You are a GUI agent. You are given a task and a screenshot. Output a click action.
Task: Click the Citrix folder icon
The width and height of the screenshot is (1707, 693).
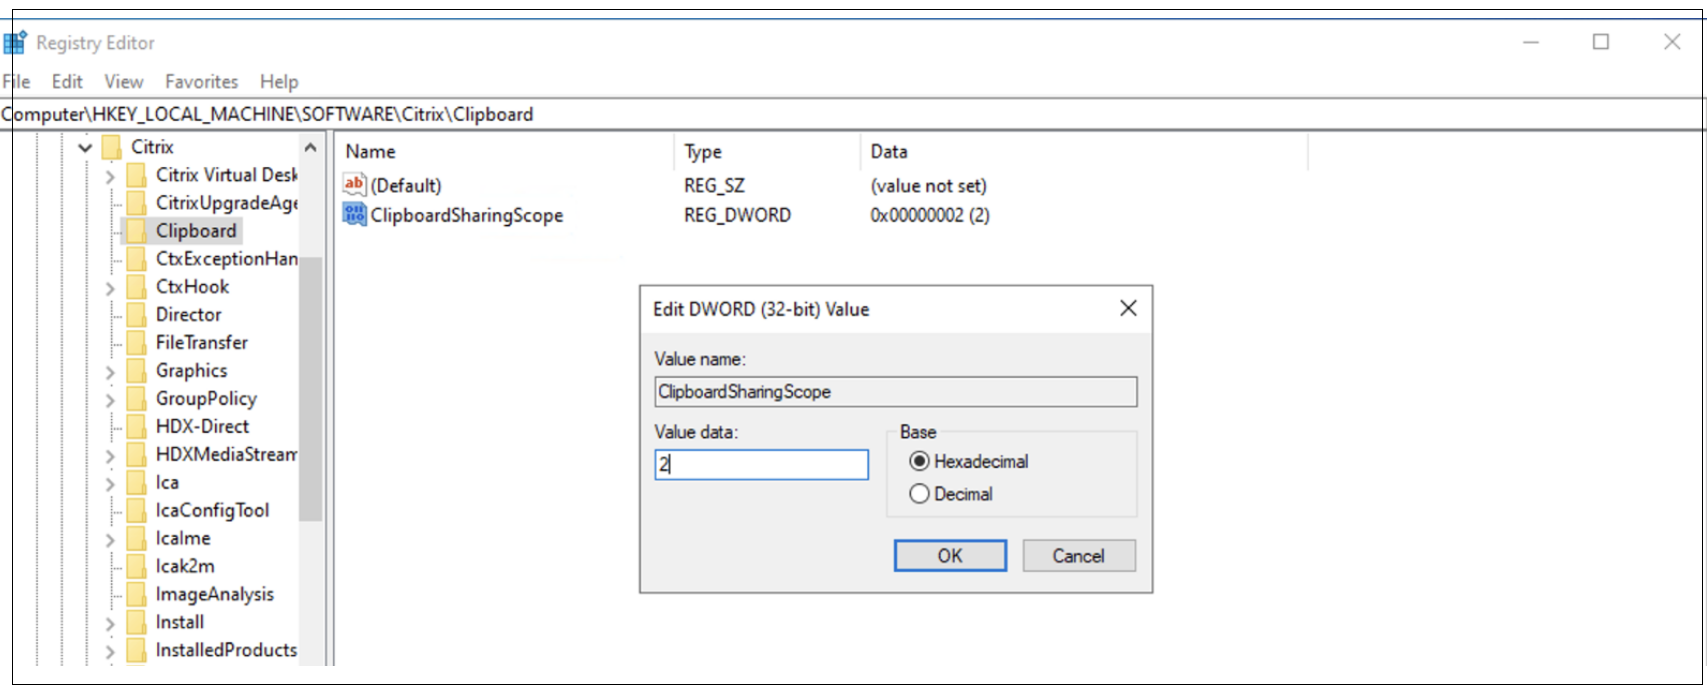pyautogui.click(x=112, y=147)
